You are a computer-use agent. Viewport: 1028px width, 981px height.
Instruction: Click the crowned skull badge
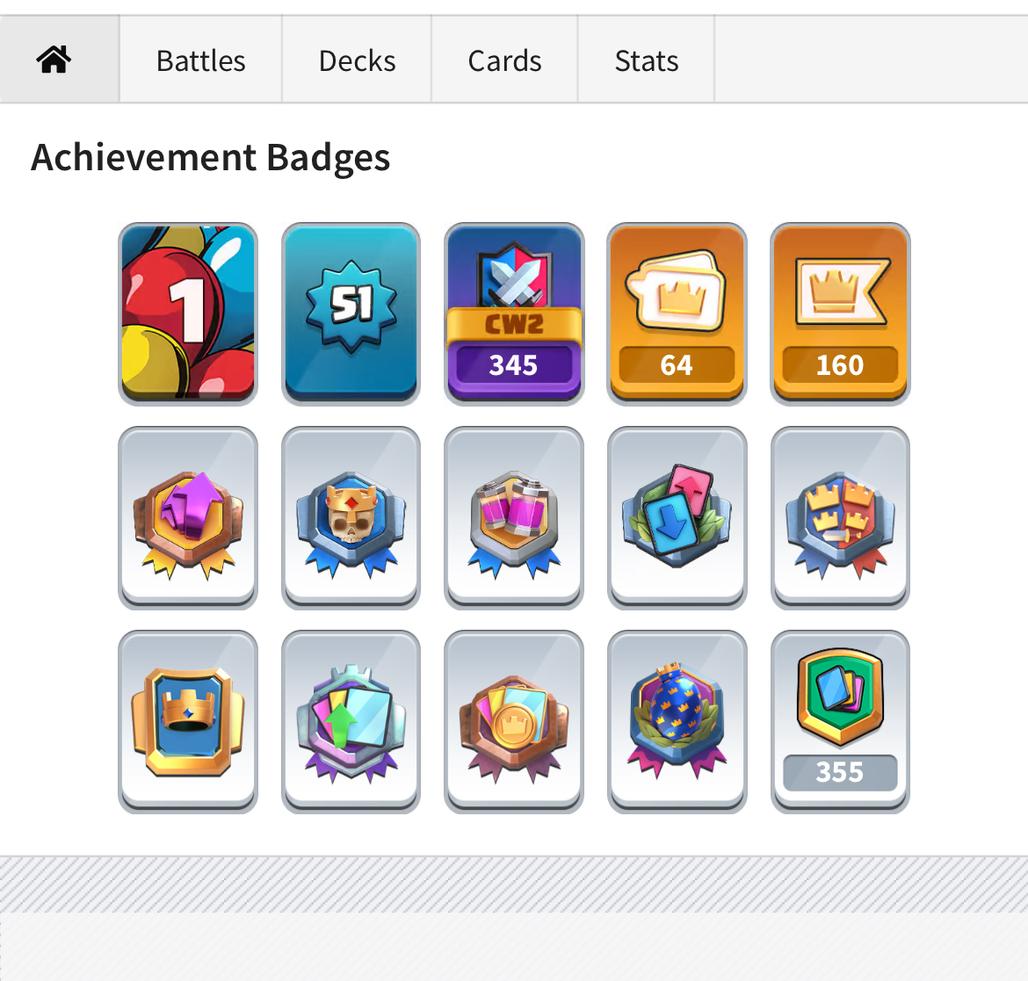(351, 517)
